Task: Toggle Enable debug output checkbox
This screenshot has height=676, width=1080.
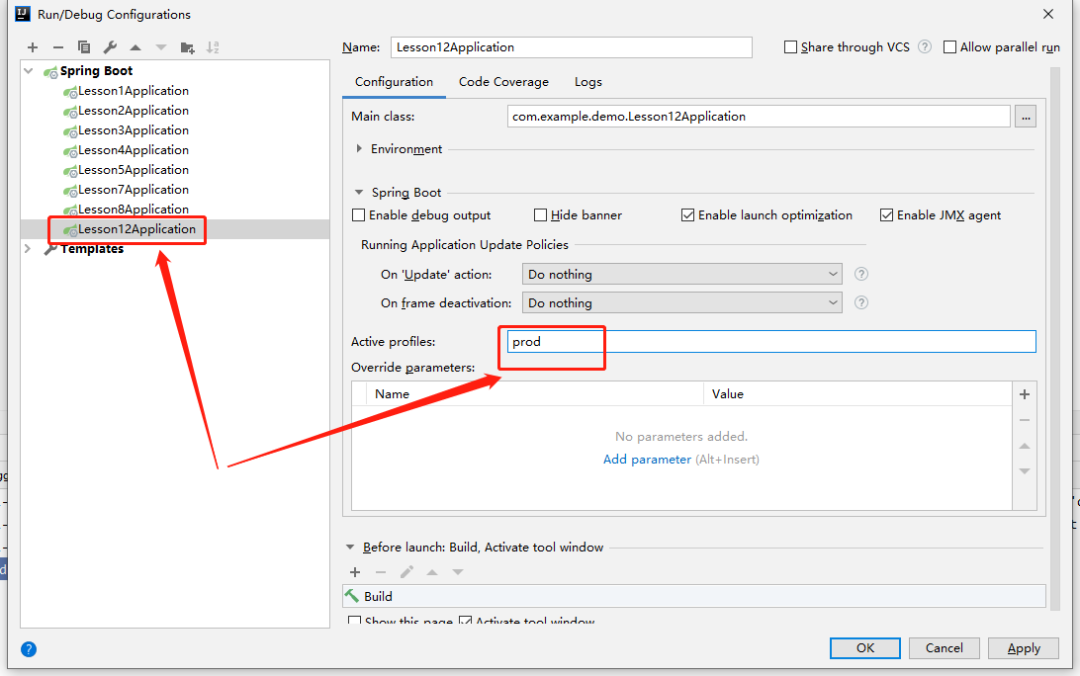Action: point(358,215)
